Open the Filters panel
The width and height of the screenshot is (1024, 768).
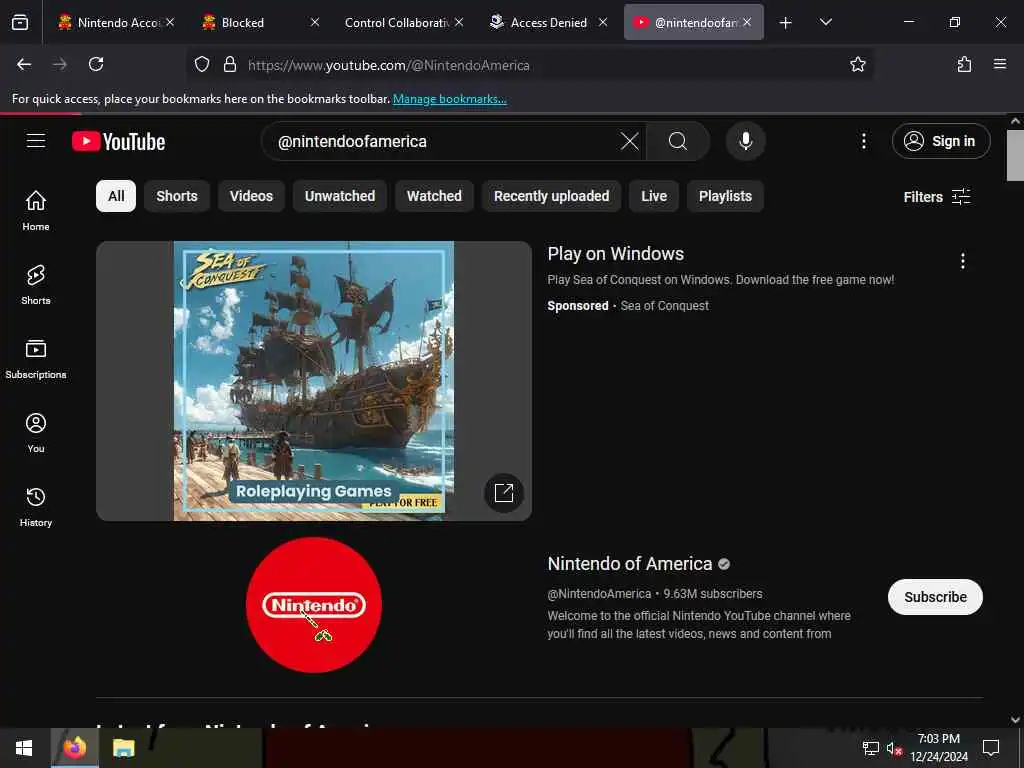(936, 197)
